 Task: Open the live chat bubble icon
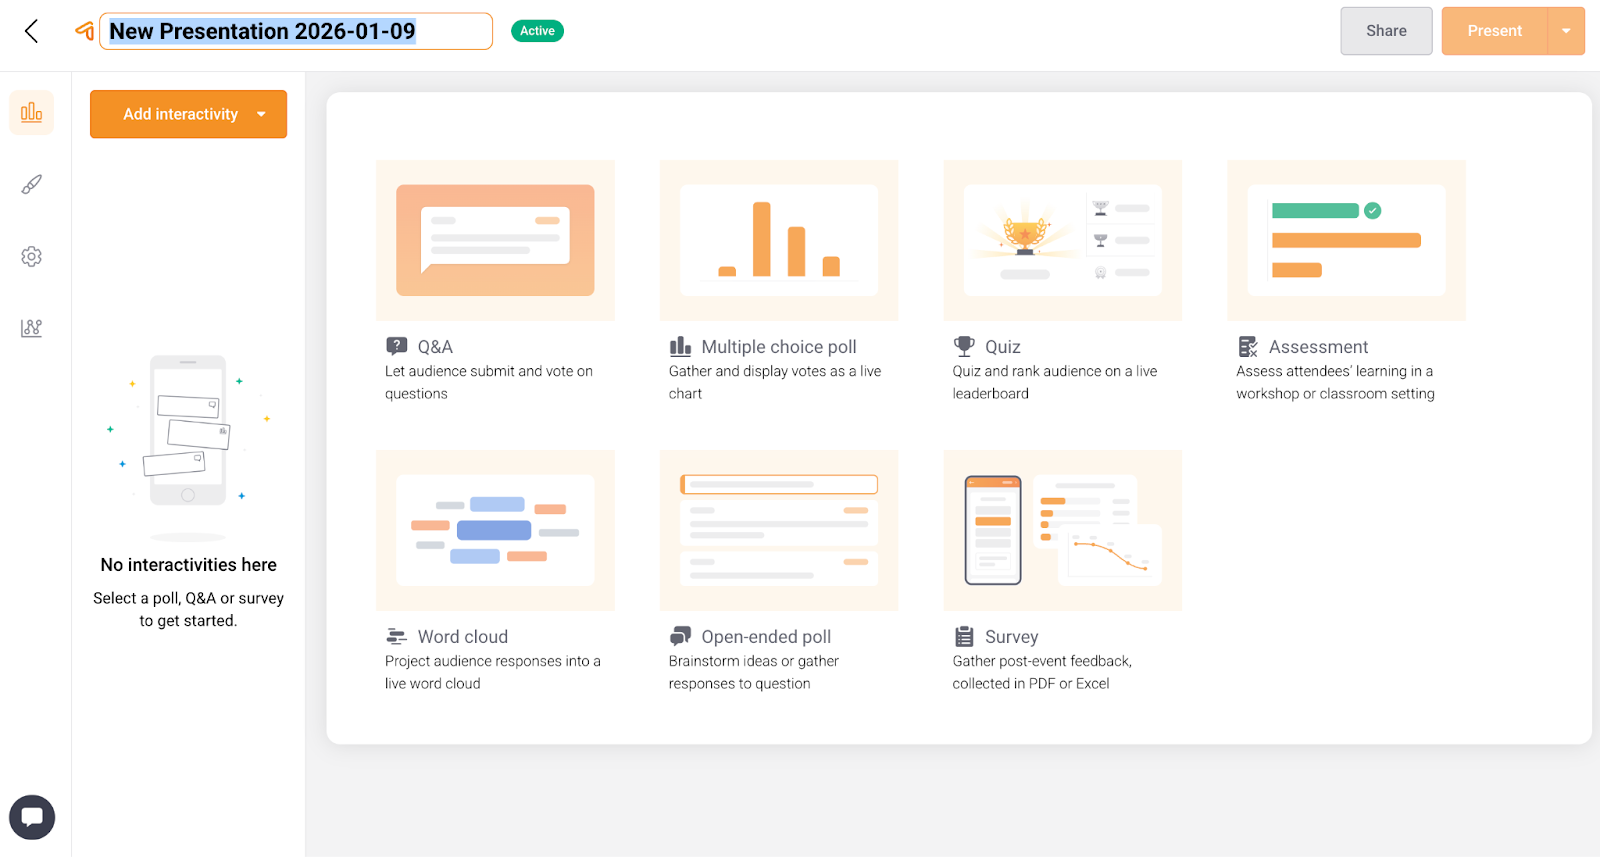(32, 817)
